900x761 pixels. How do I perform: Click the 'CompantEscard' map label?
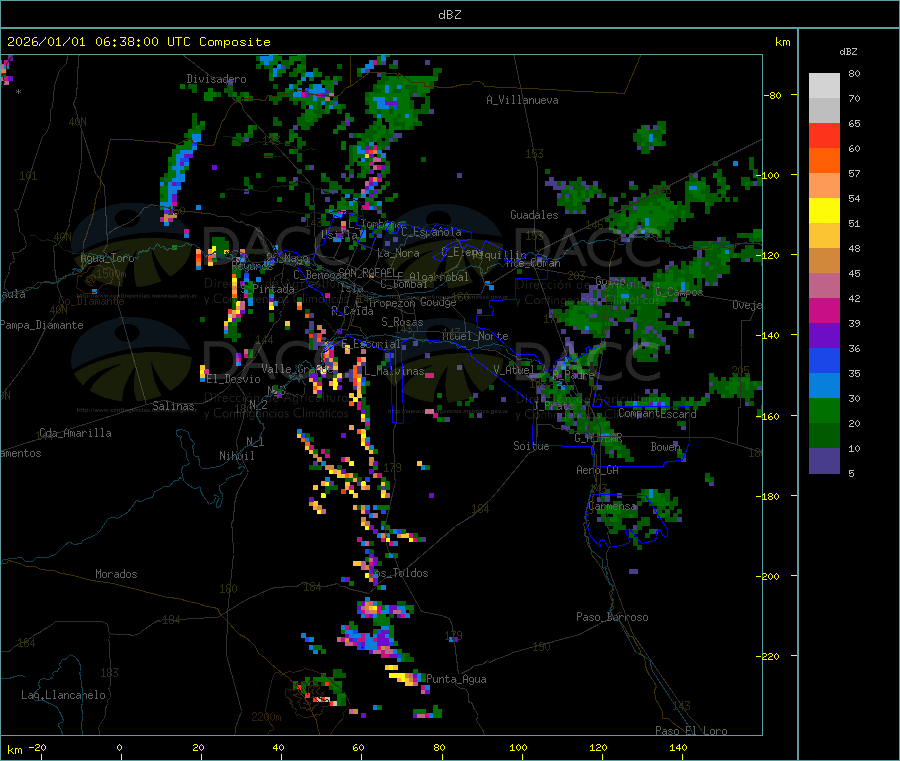tap(657, 413)
